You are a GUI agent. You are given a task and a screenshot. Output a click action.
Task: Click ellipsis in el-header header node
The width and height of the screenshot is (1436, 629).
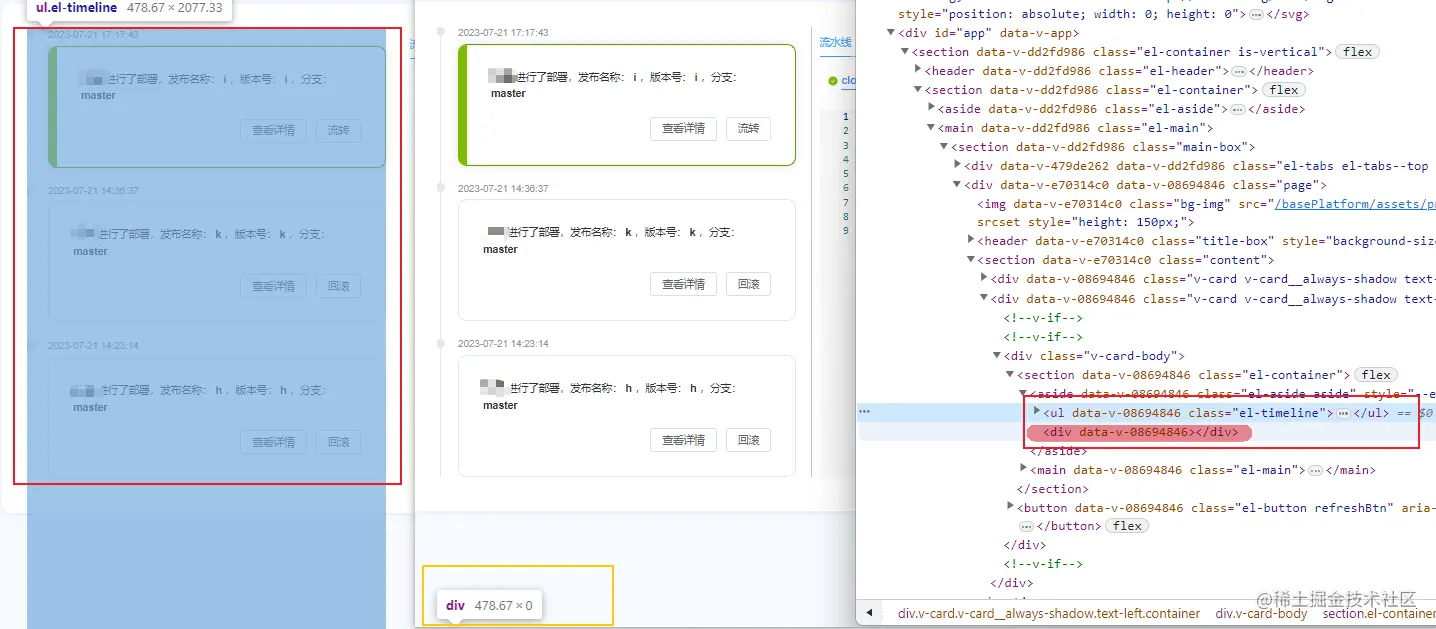click(x=1238, y=71)
